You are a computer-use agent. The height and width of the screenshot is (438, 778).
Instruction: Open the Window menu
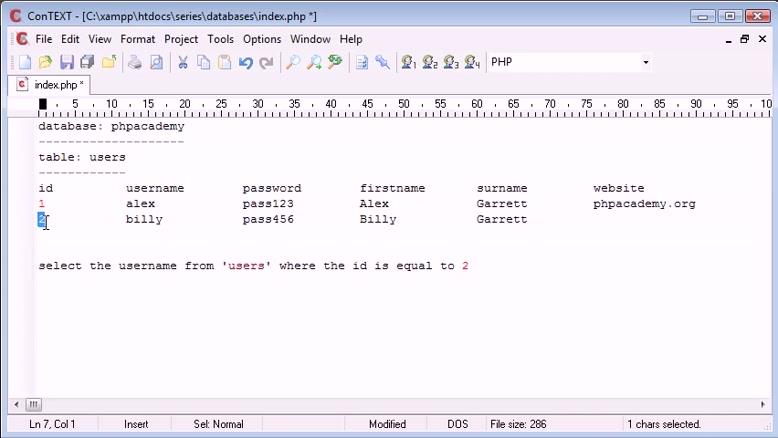[310, 39]
